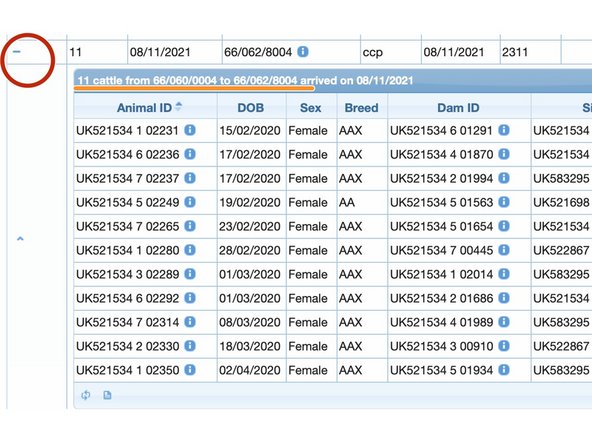Show info for animal UK521534 6 02292
This screenshot has height=444, width=592.
pos(190,298)
